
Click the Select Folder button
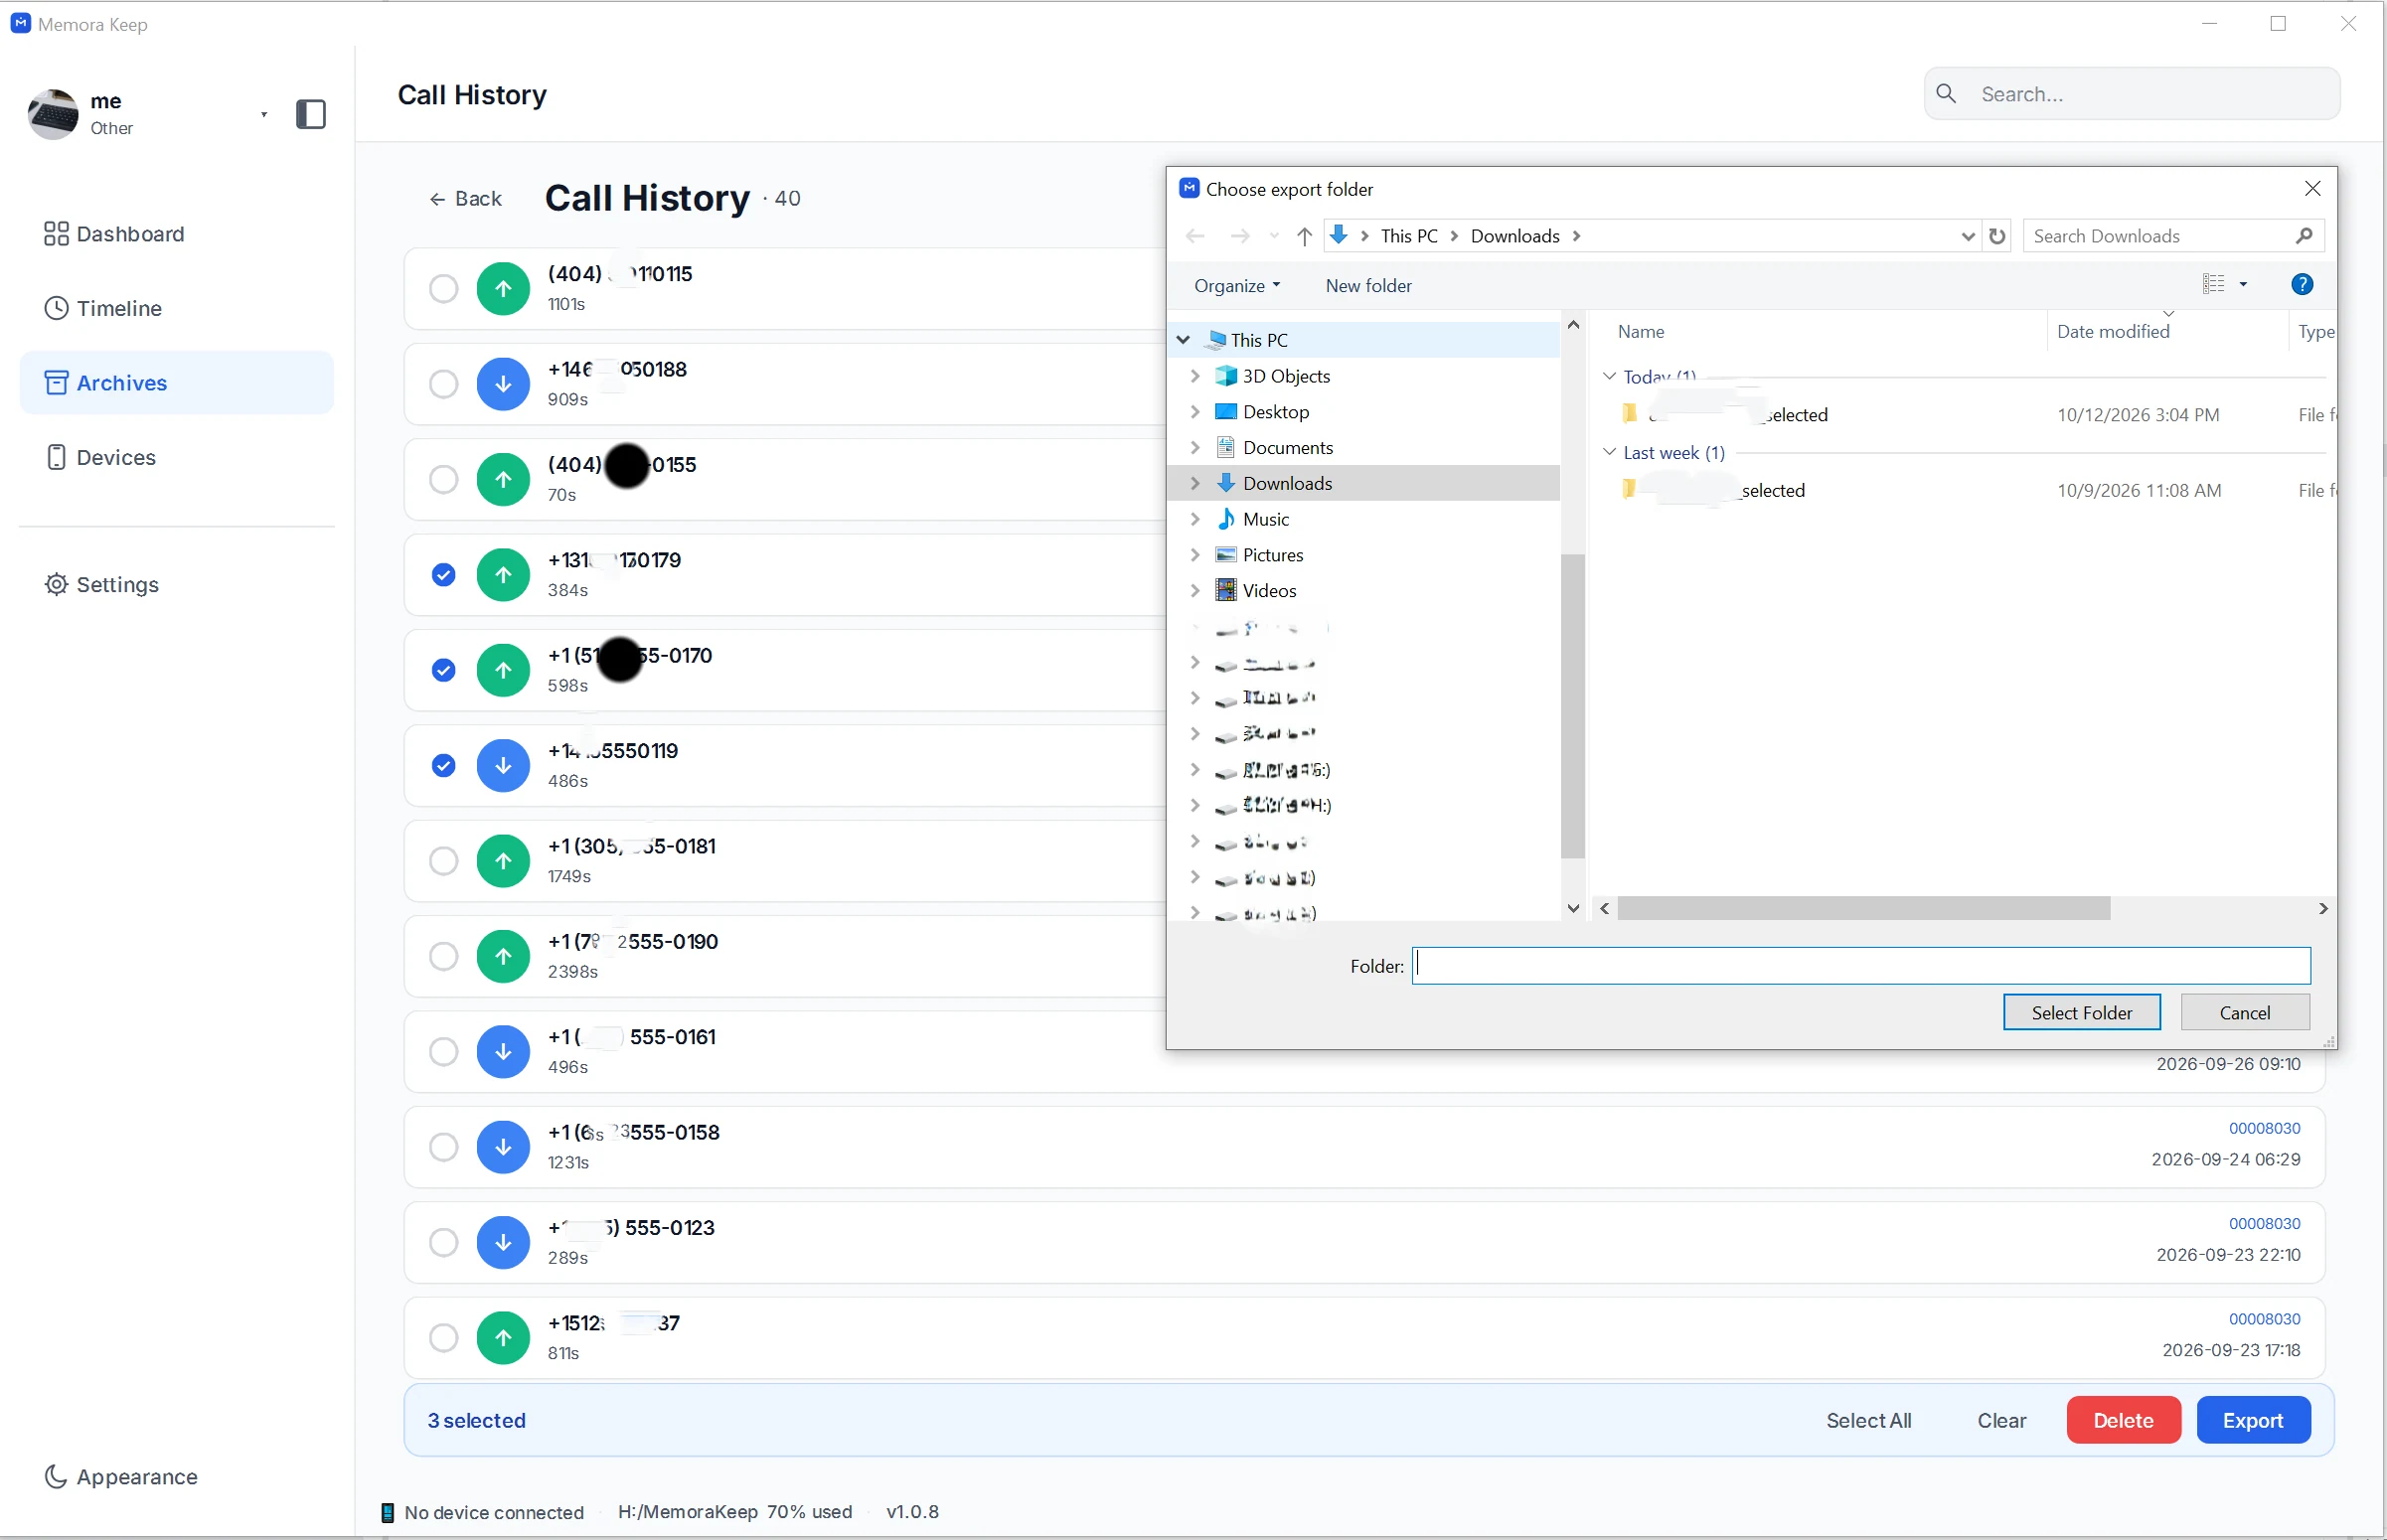(2081, 1013)
